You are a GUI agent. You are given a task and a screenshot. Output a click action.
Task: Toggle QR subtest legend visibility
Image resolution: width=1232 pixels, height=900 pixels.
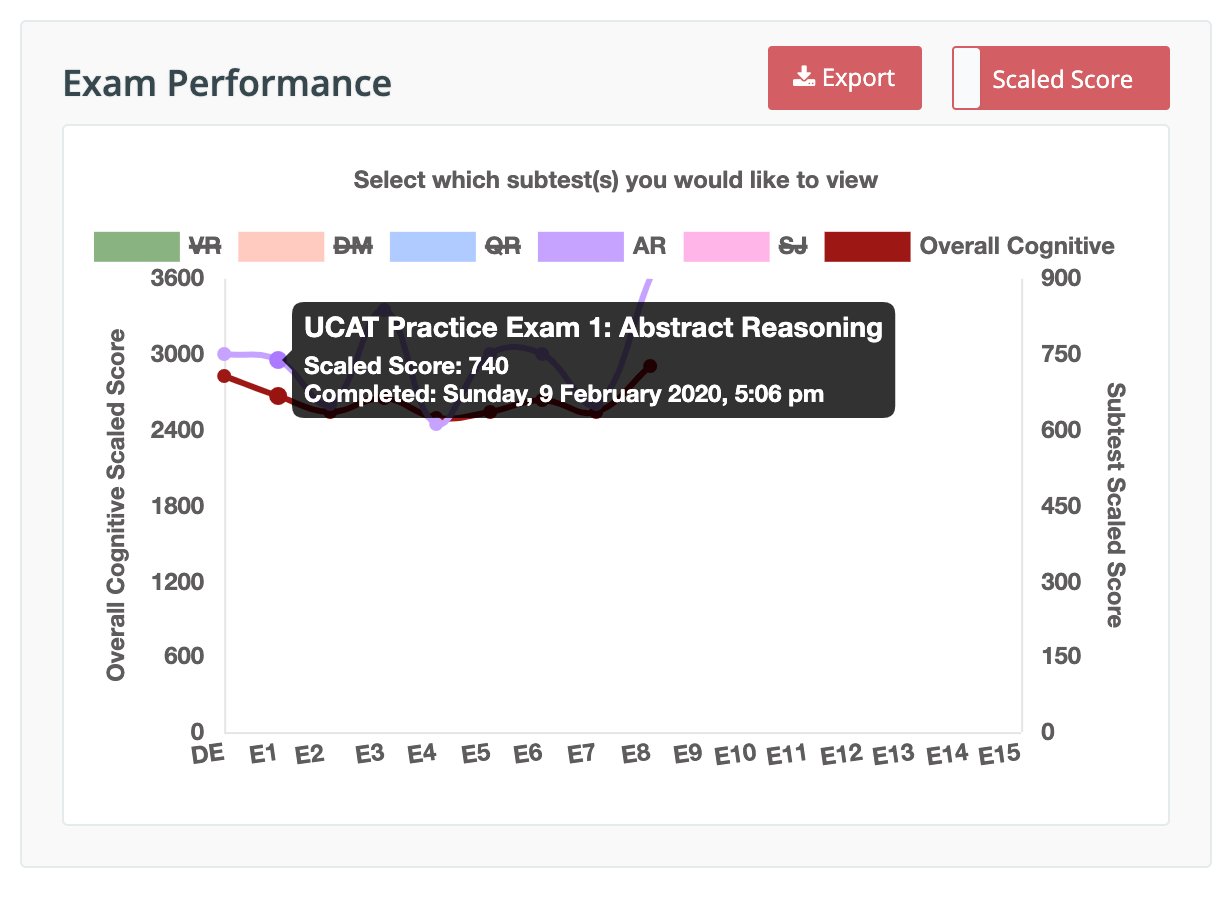click(x=501, y=246)
